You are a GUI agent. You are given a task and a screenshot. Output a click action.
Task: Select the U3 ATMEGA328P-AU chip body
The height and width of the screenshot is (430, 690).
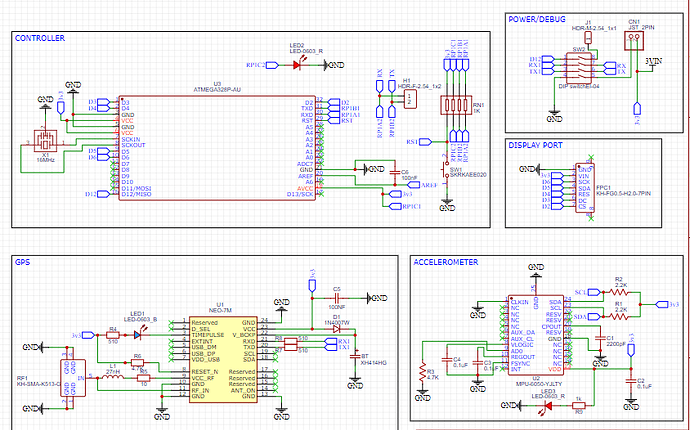tap(217, 148)
